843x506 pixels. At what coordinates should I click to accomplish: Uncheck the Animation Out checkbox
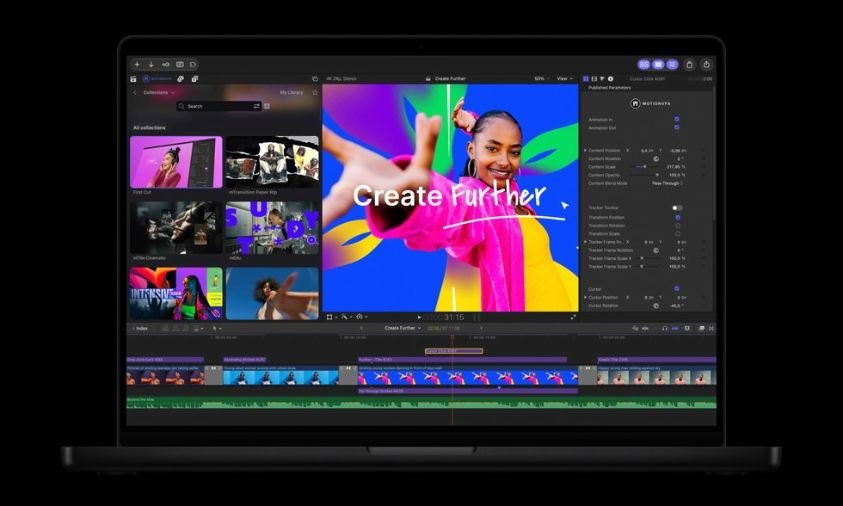[x=677, y=127]
